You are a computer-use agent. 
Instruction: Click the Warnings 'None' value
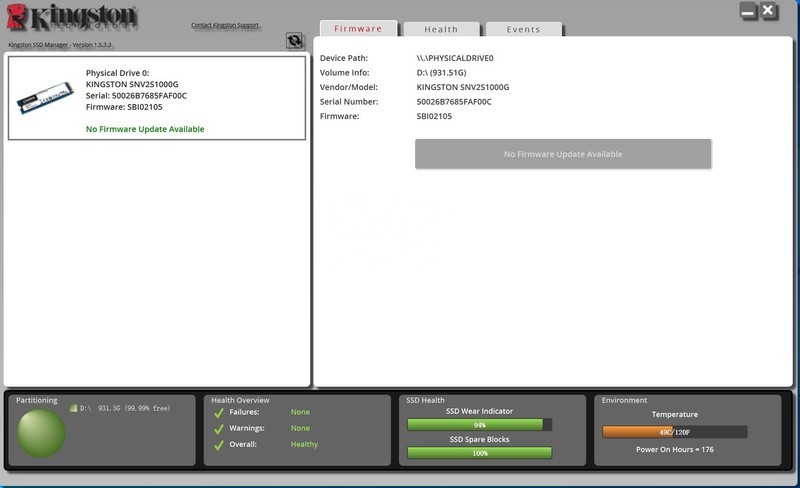pyautogui.click(x=300, y=428)
